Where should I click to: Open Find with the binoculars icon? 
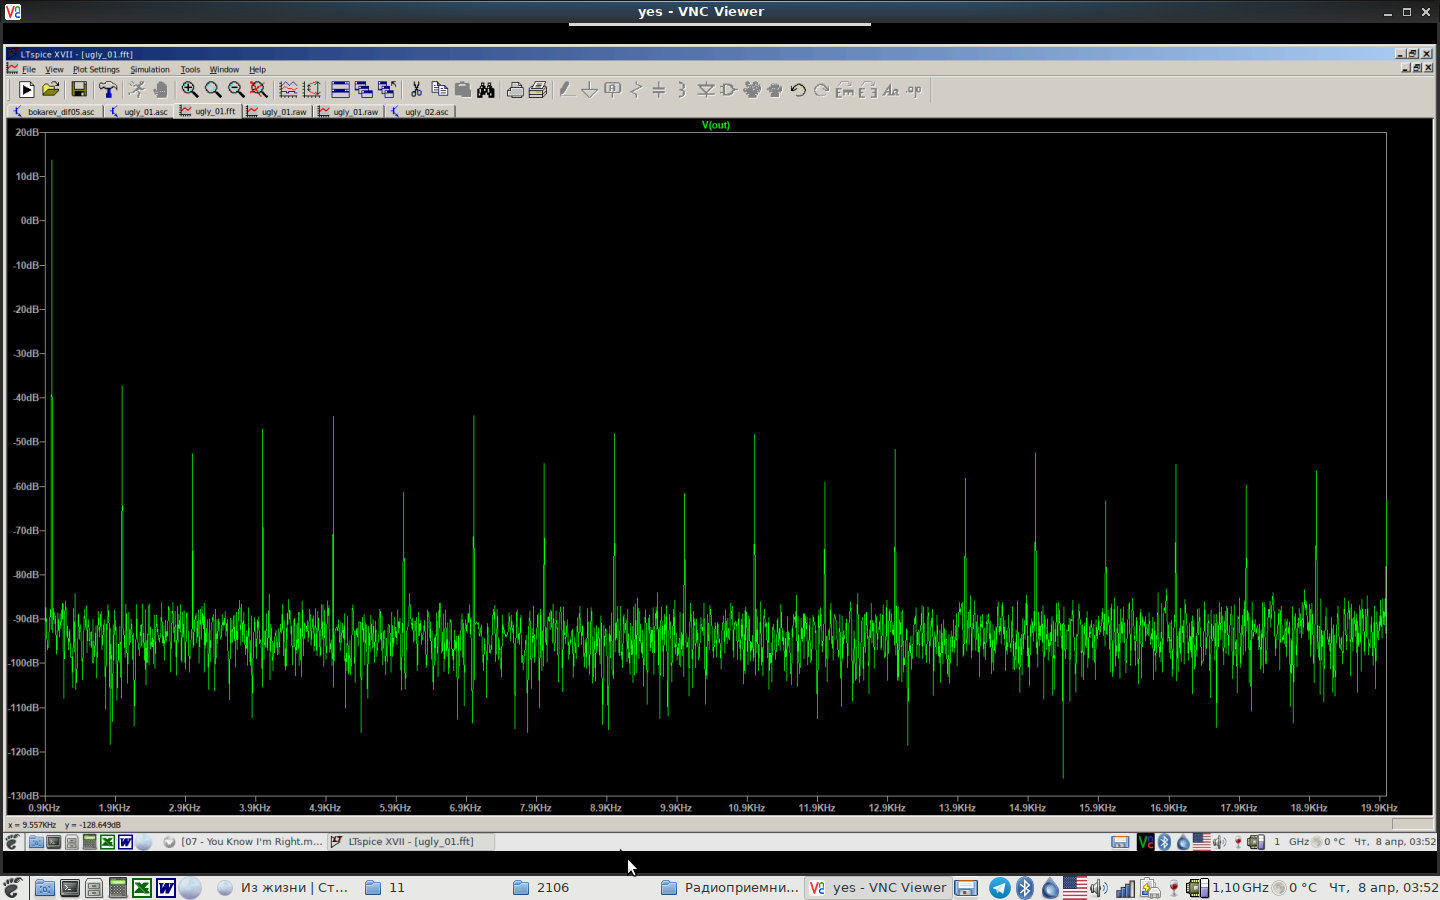486,90
